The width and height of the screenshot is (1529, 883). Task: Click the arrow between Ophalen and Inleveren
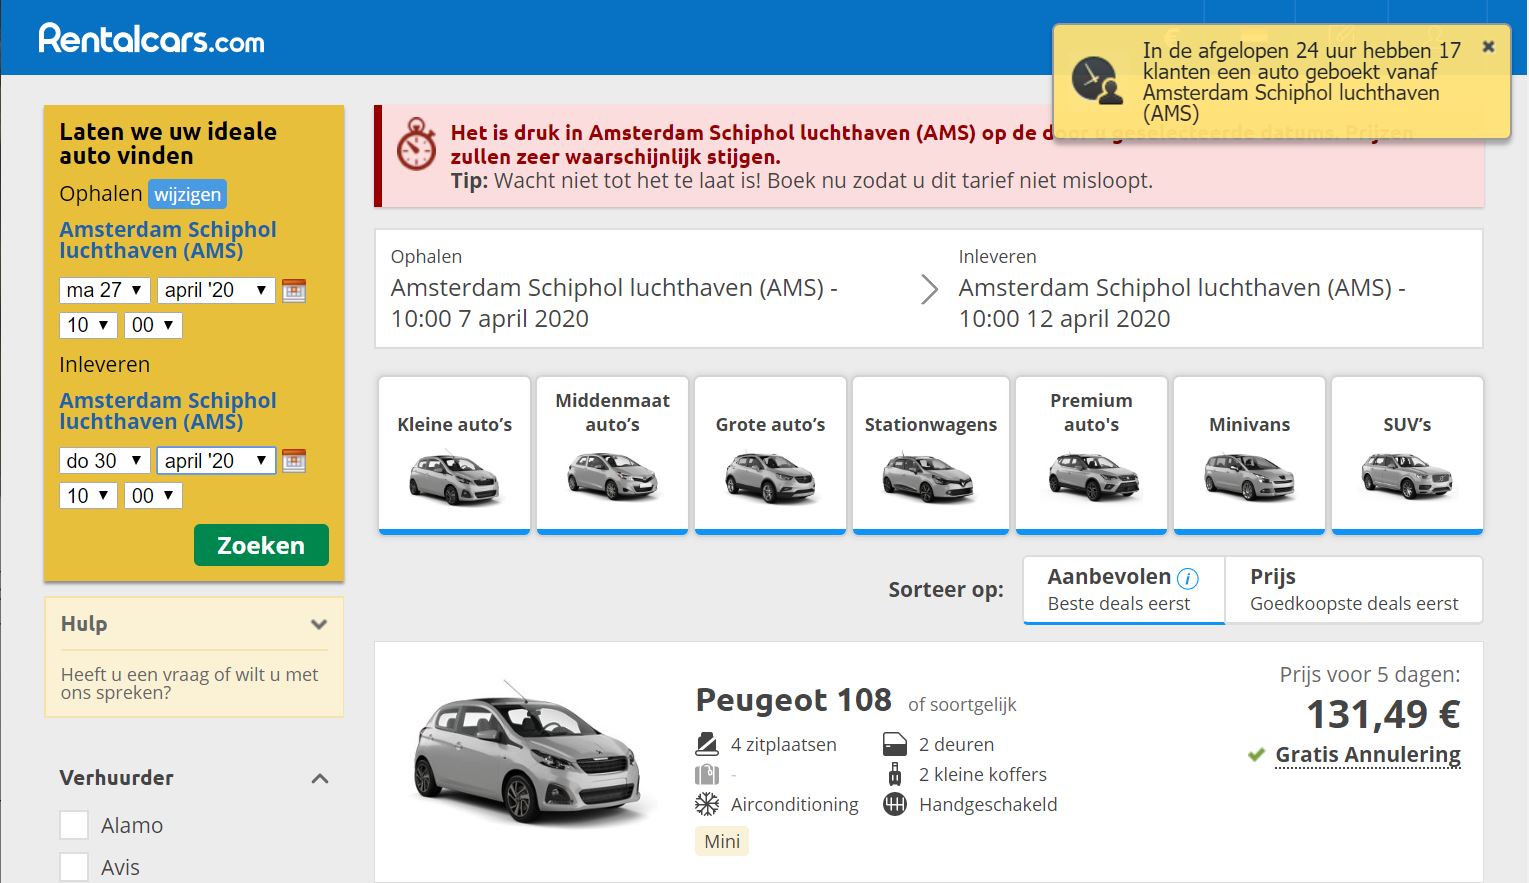(929, 290)
